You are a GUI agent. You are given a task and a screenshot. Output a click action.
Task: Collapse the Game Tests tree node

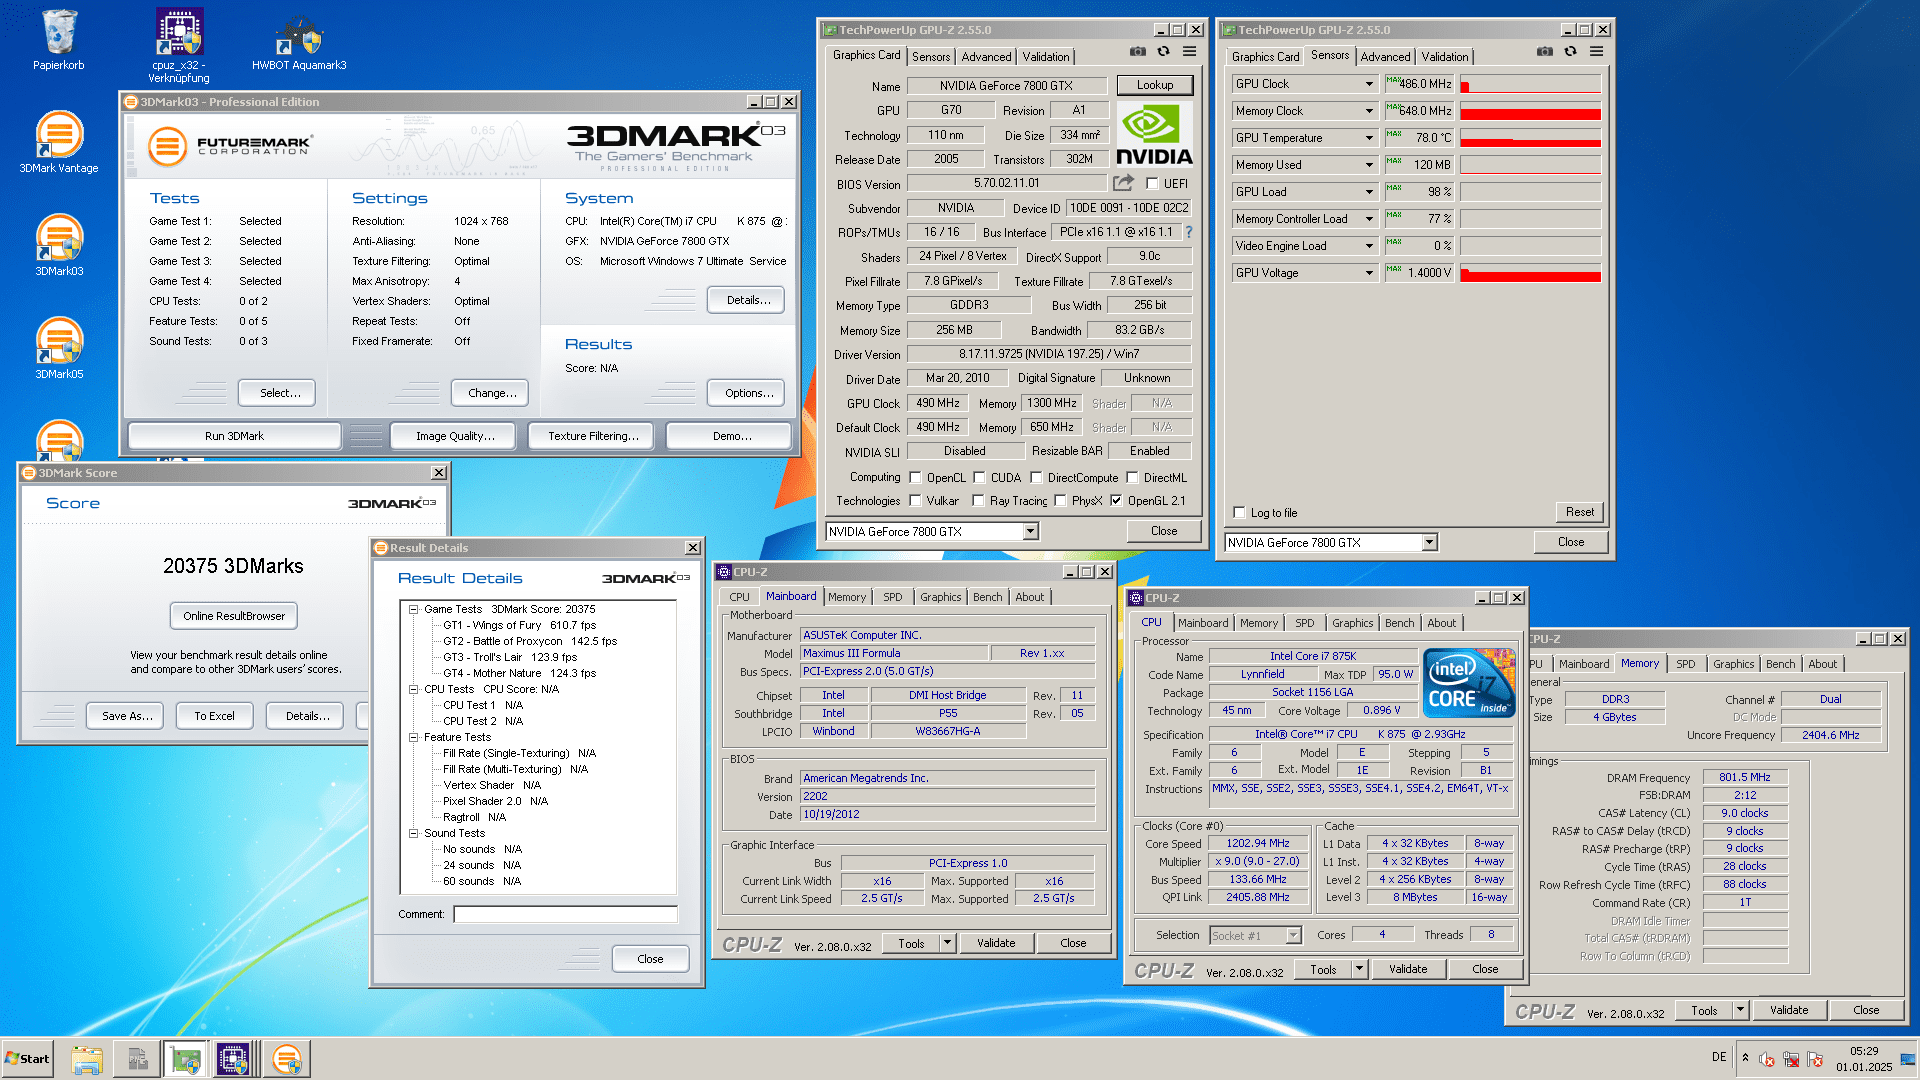point(413,609)
